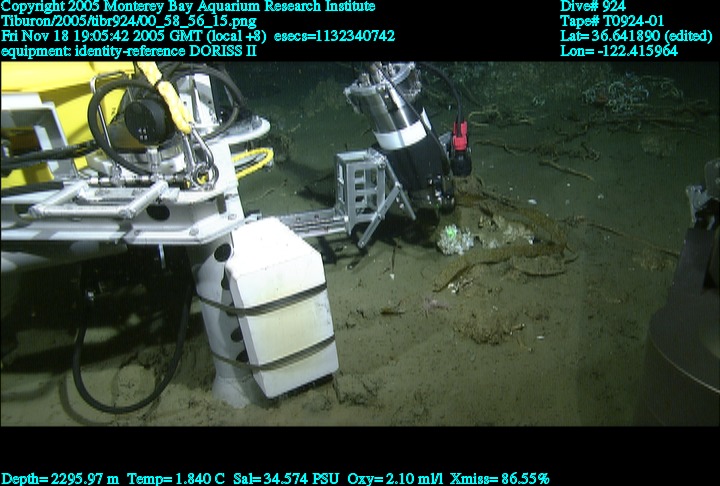Click the timestamp 'Fri Nov 18 19:05:42 2005 GMT'
The width and height of the screenshot is (720, 486).
tap(101, 36)
